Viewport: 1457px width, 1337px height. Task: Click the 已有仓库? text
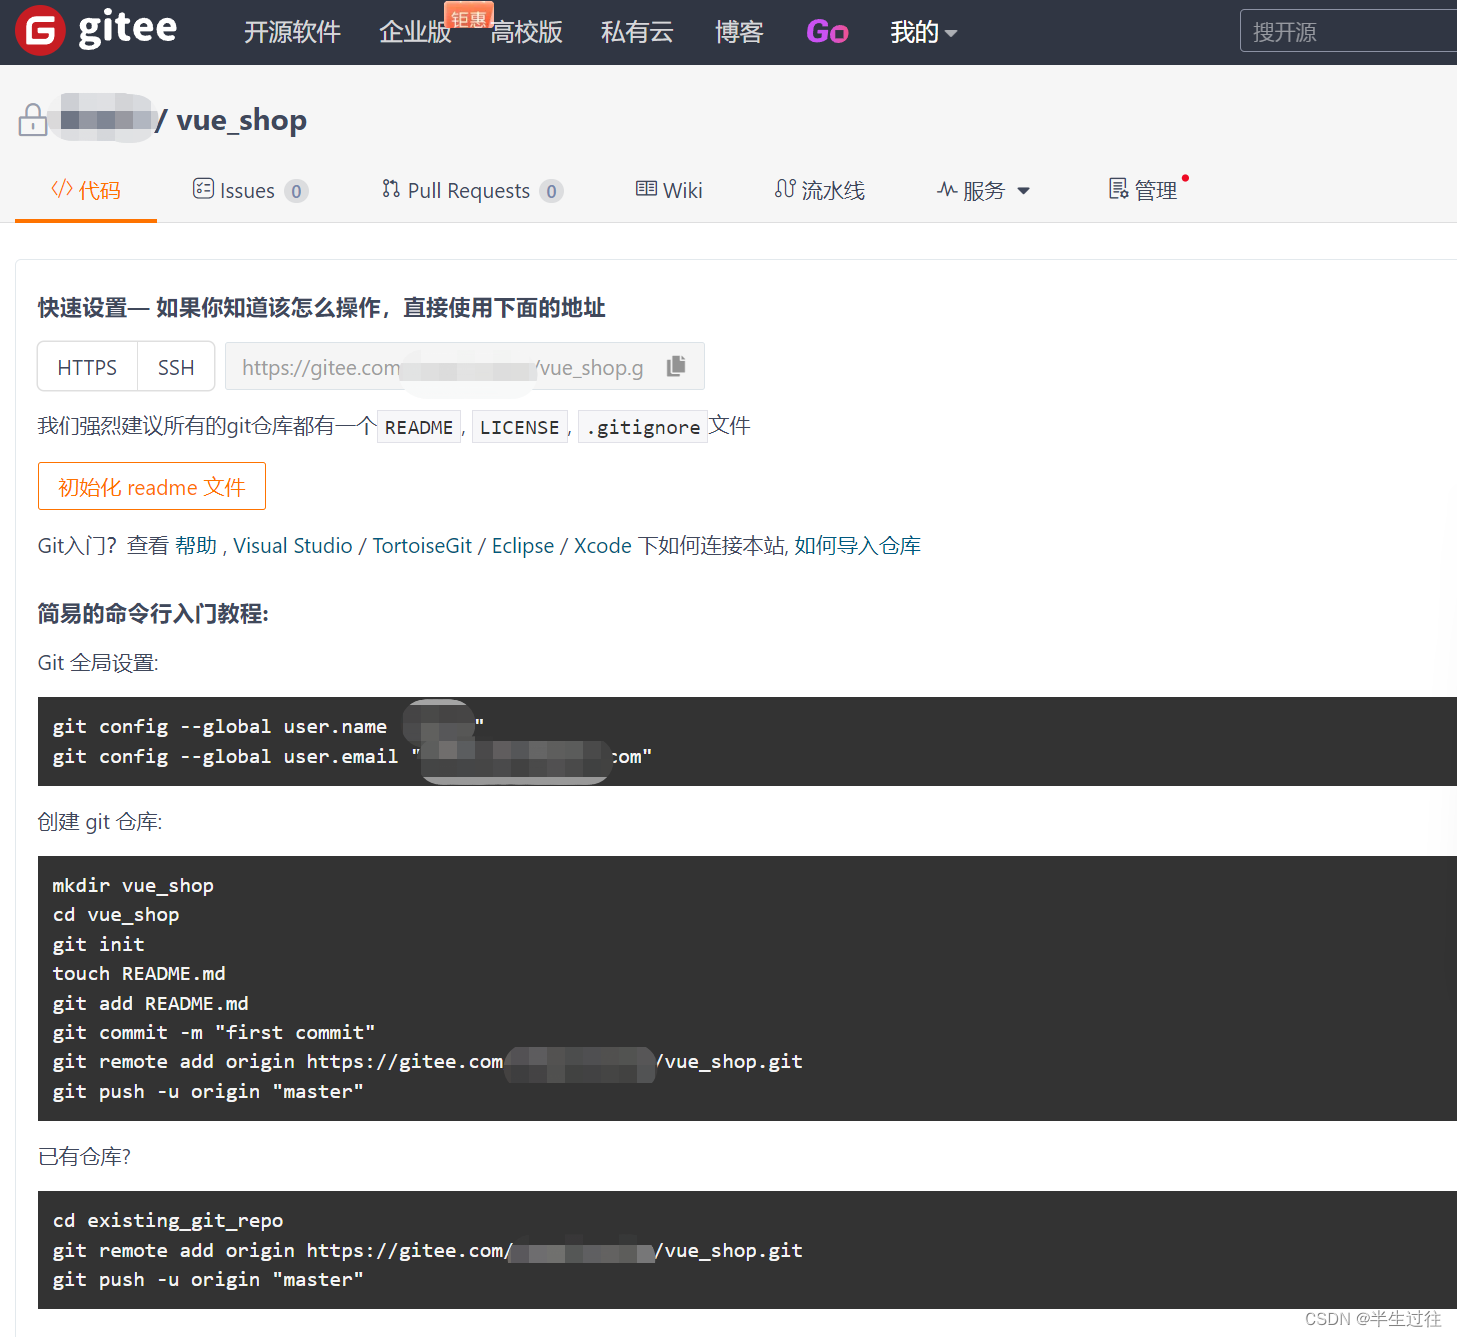click(x=84, y=1156)
